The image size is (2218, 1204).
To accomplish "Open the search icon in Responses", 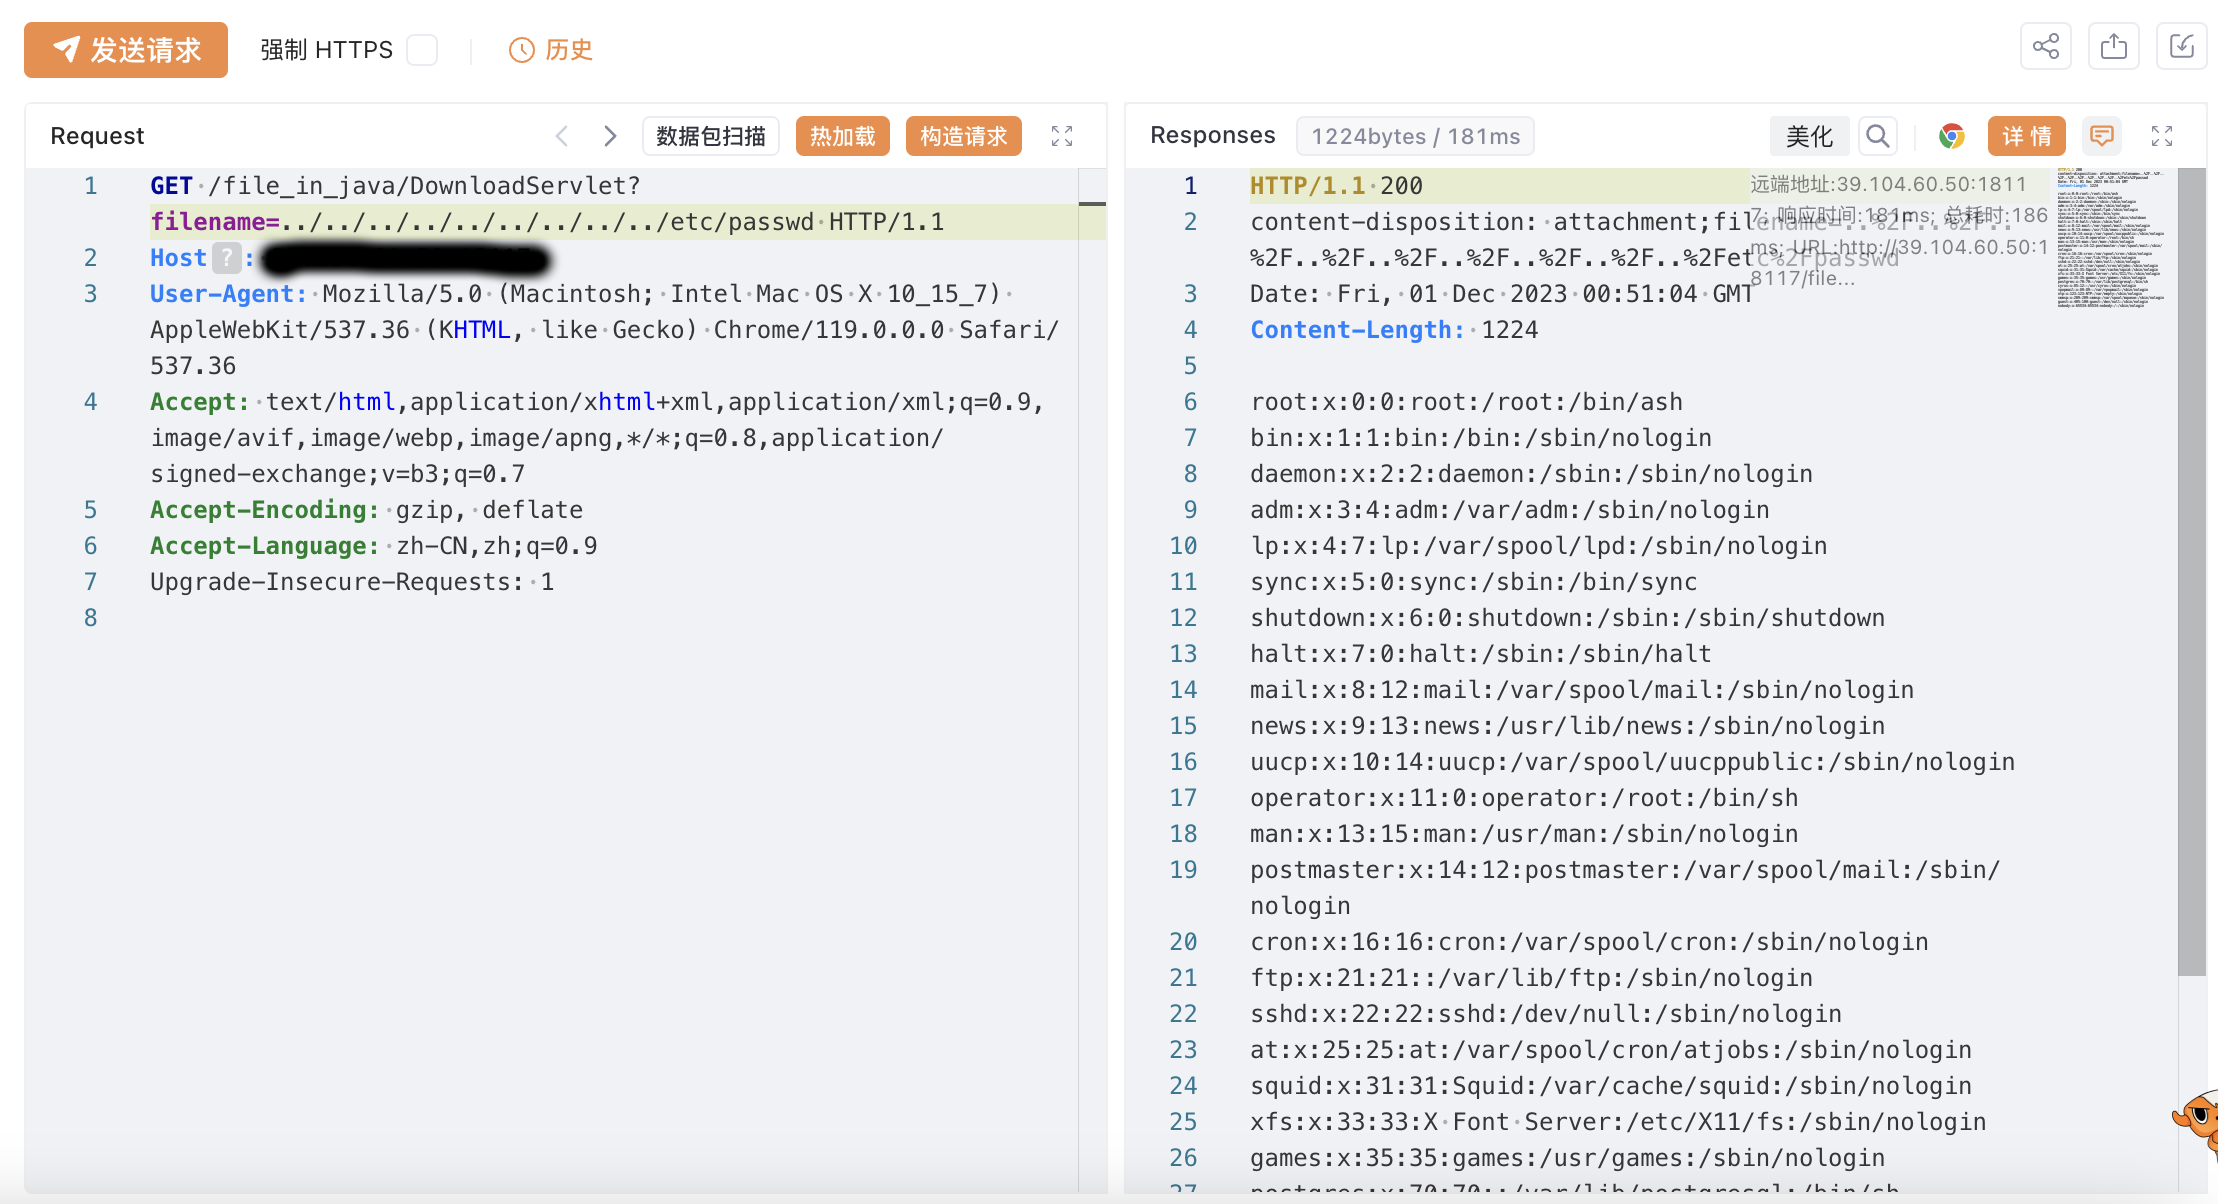I will tap(1878, 136).
